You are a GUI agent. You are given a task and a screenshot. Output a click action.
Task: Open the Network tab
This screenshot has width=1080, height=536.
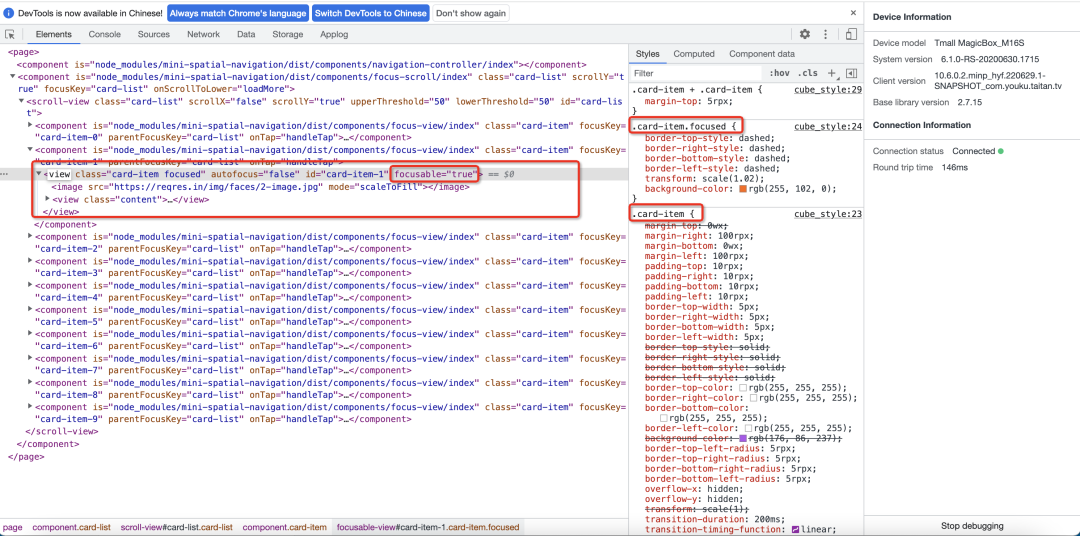coord(204,34)
